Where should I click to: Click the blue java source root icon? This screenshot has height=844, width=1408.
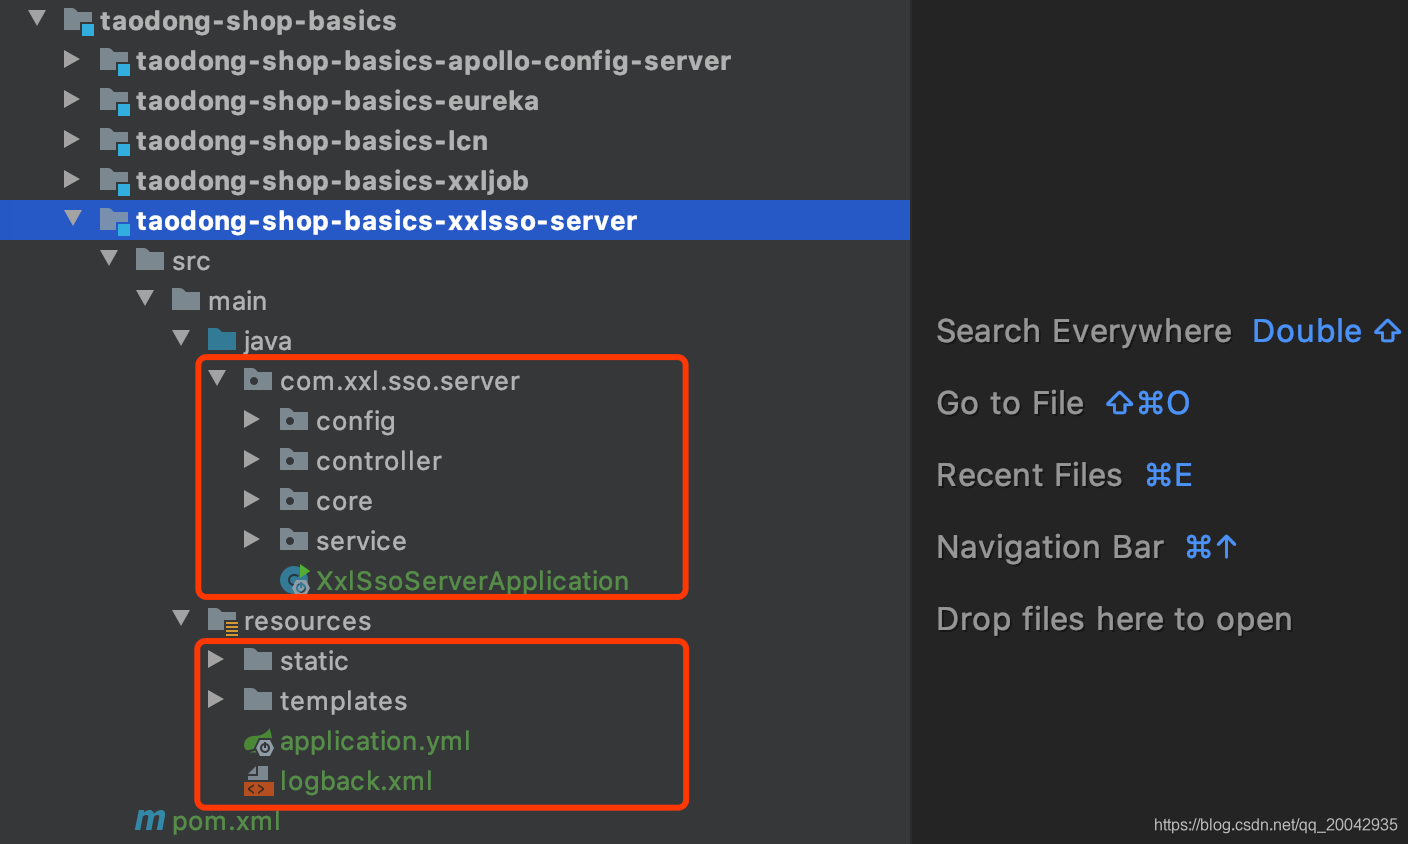coord(222,340)
